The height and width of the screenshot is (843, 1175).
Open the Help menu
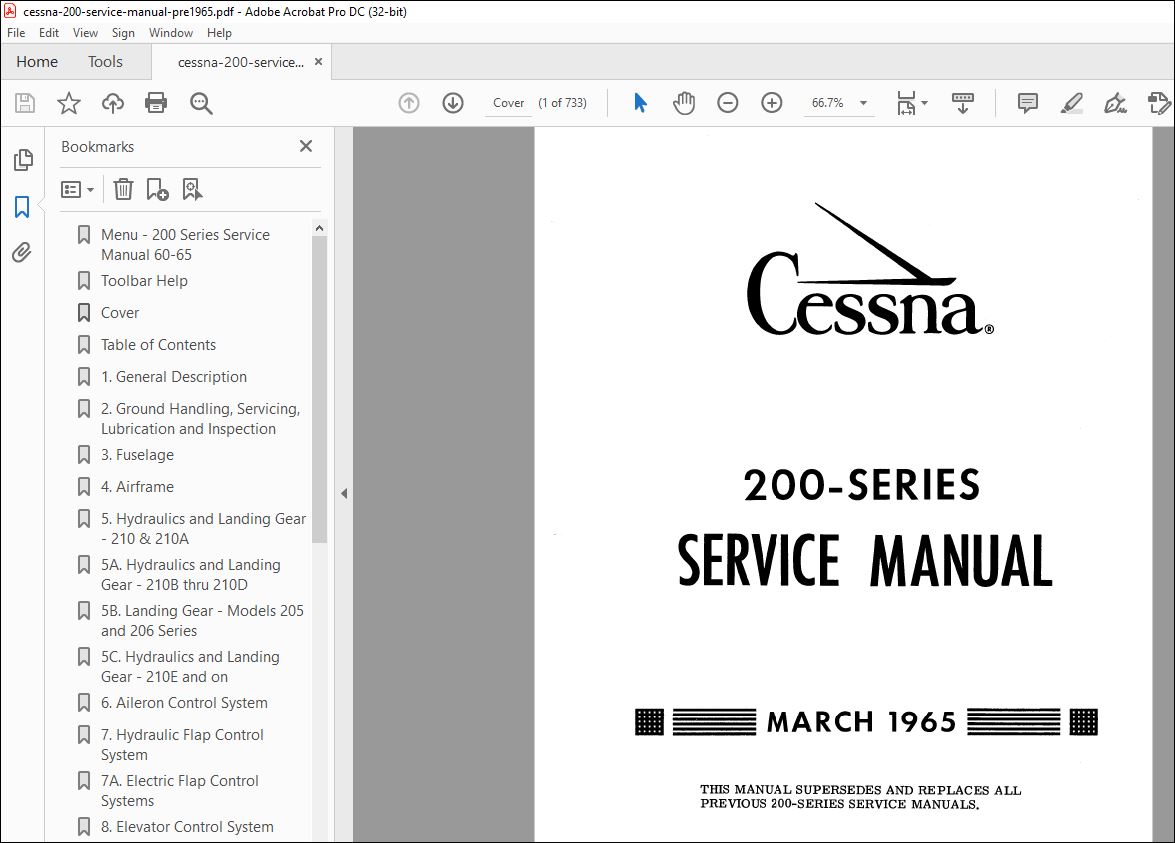click(x=219, y=33)
